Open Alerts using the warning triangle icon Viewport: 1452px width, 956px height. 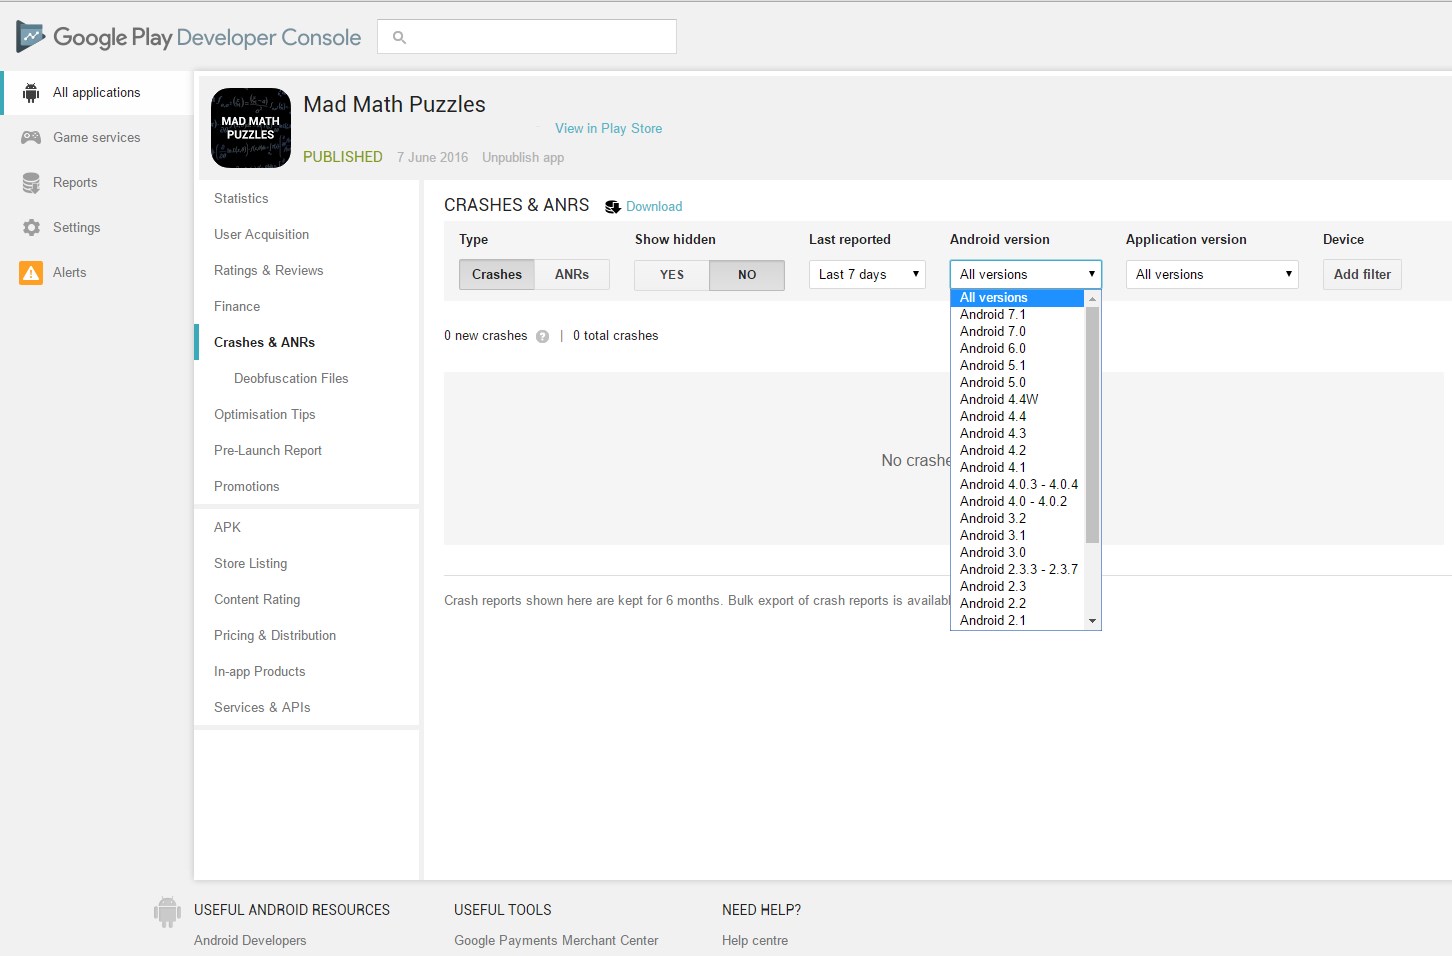29,272
